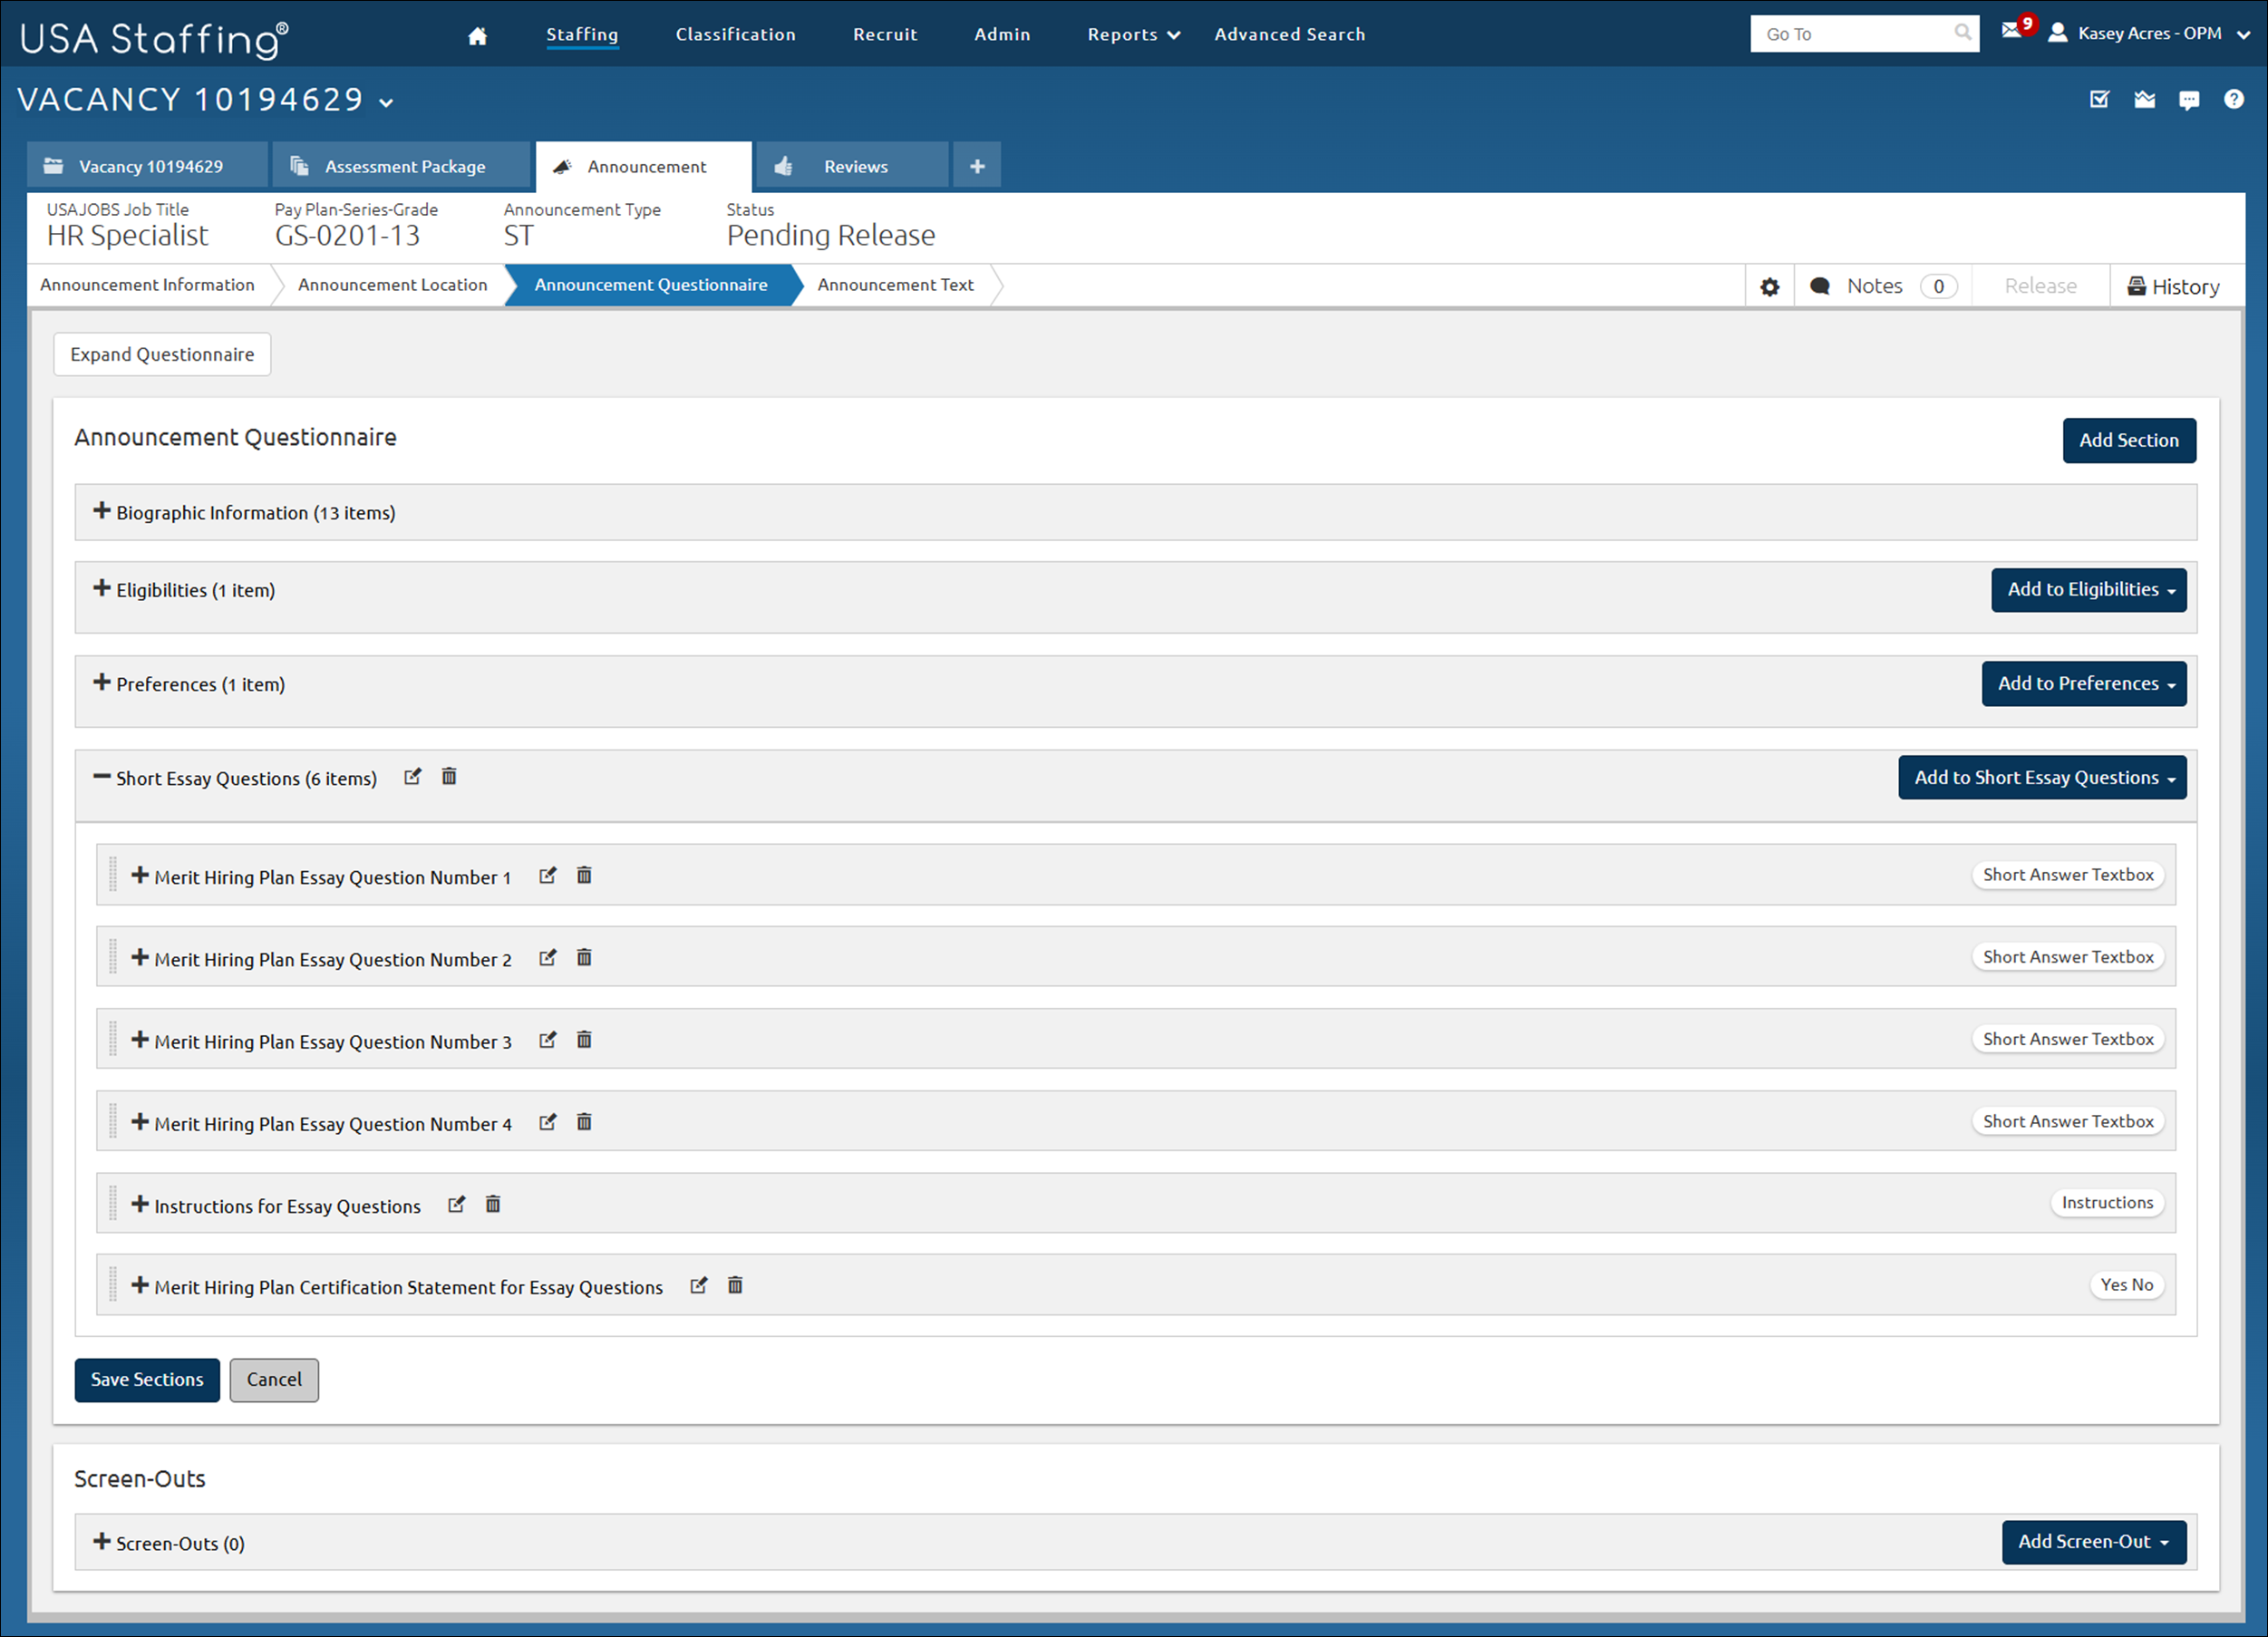This screenshot has width=2268, height=1637.
Task: Open the help question mark icon
Action: pyautogui.click(x=2233, y=99)
